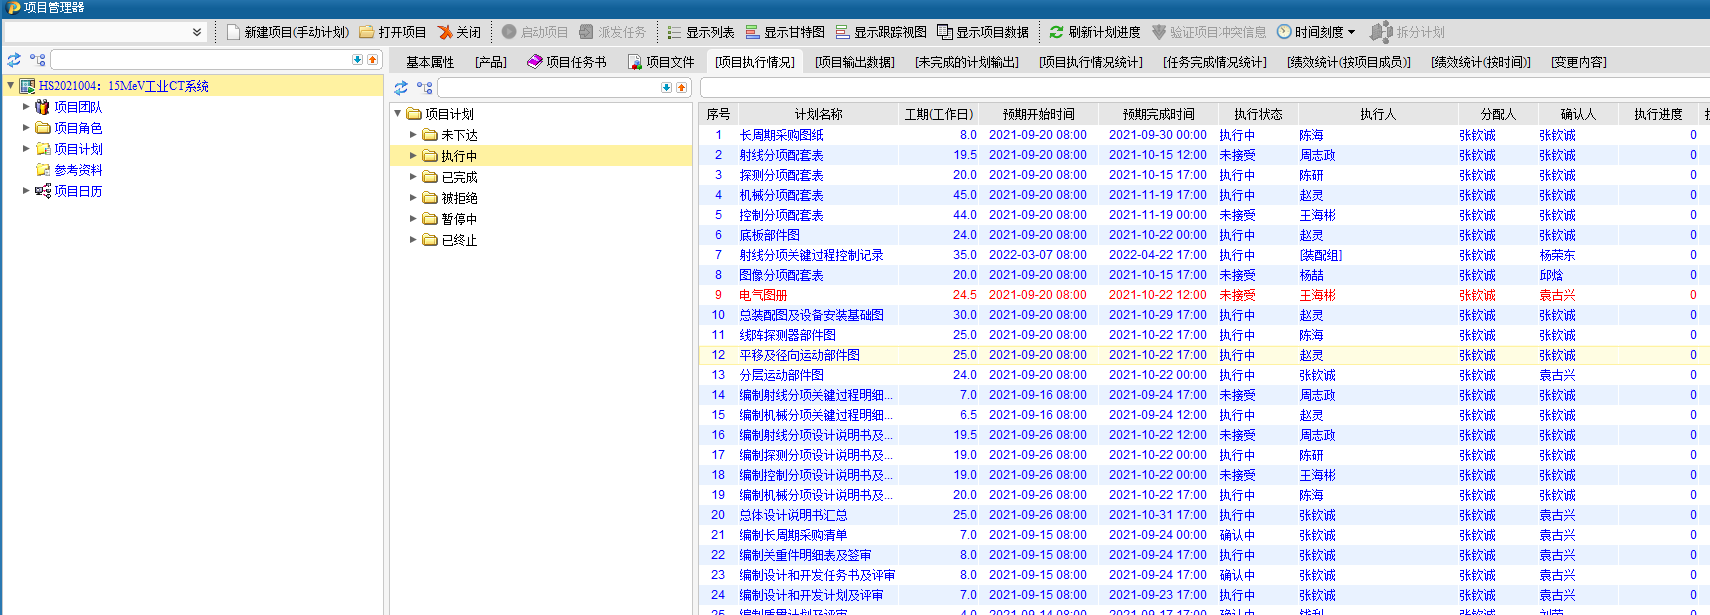
Task: Click 新建项目(手动计划) in the toolbar
Action: 288,32
